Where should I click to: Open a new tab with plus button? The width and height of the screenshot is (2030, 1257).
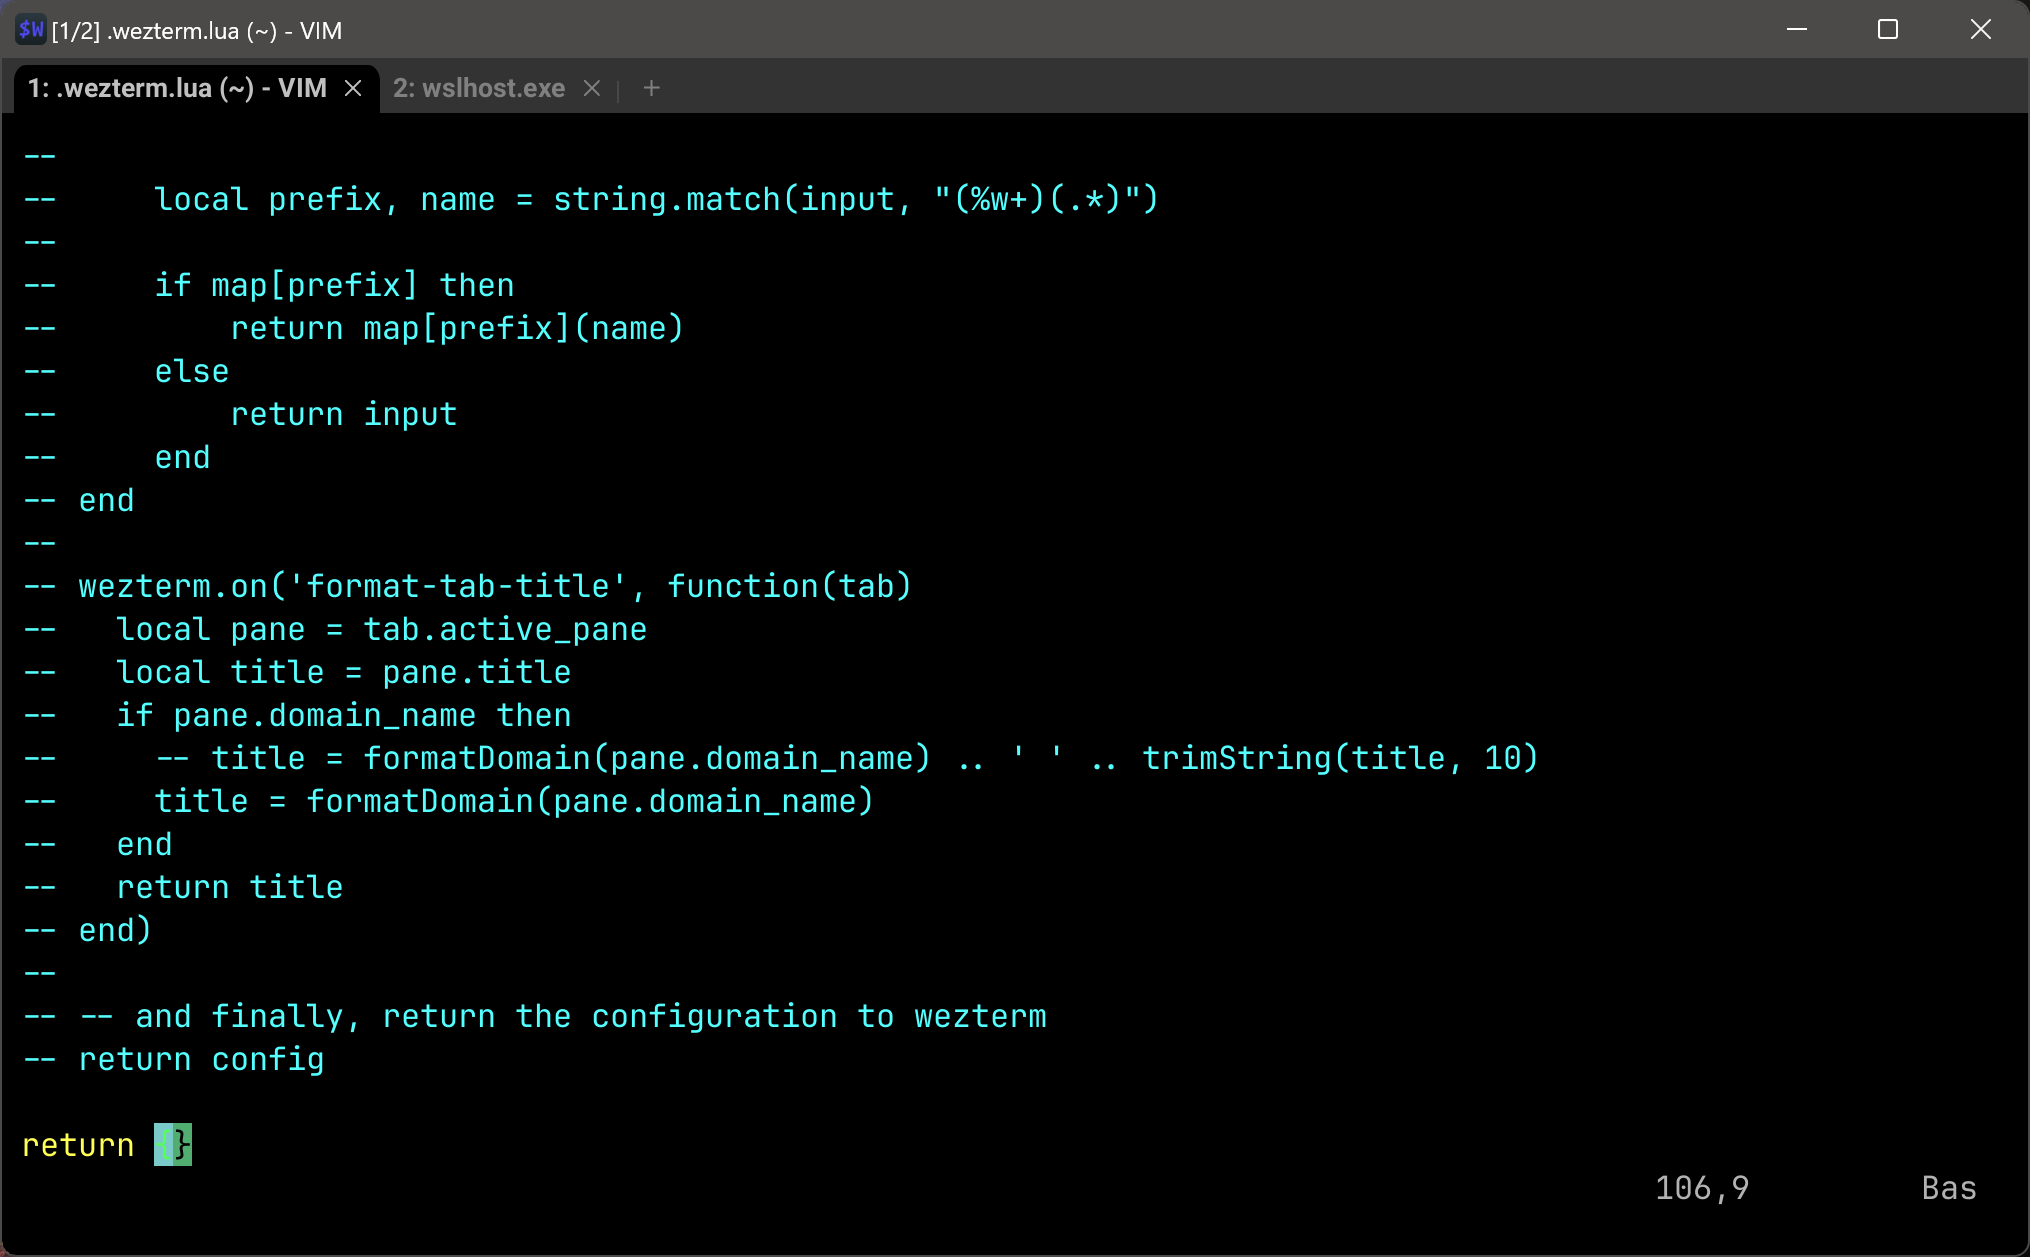[x=652, y=88]
